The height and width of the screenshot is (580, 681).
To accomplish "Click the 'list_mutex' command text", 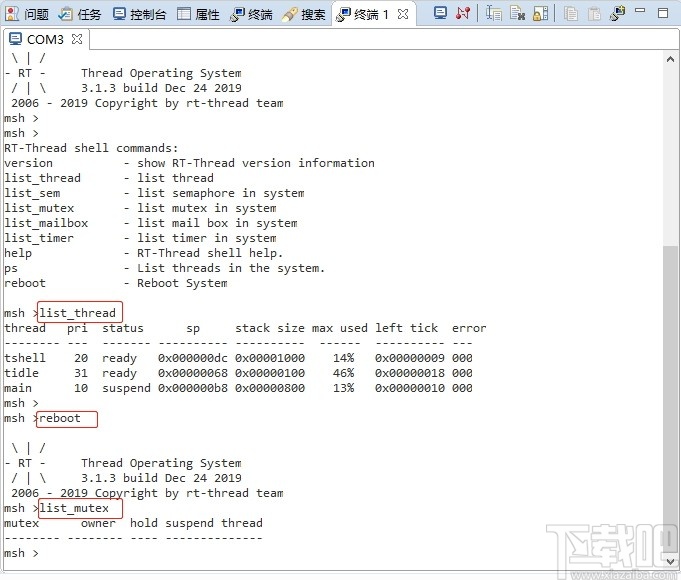I will coord(74,508).
